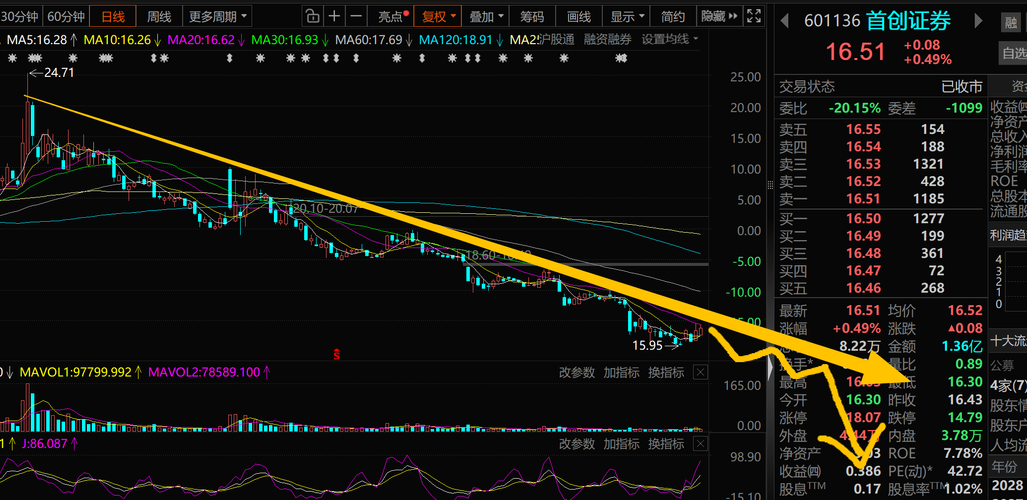Expand the 隐藏 double-arrow control
The height and width of the screenshot is (500, 1027).
coord(720,16)
